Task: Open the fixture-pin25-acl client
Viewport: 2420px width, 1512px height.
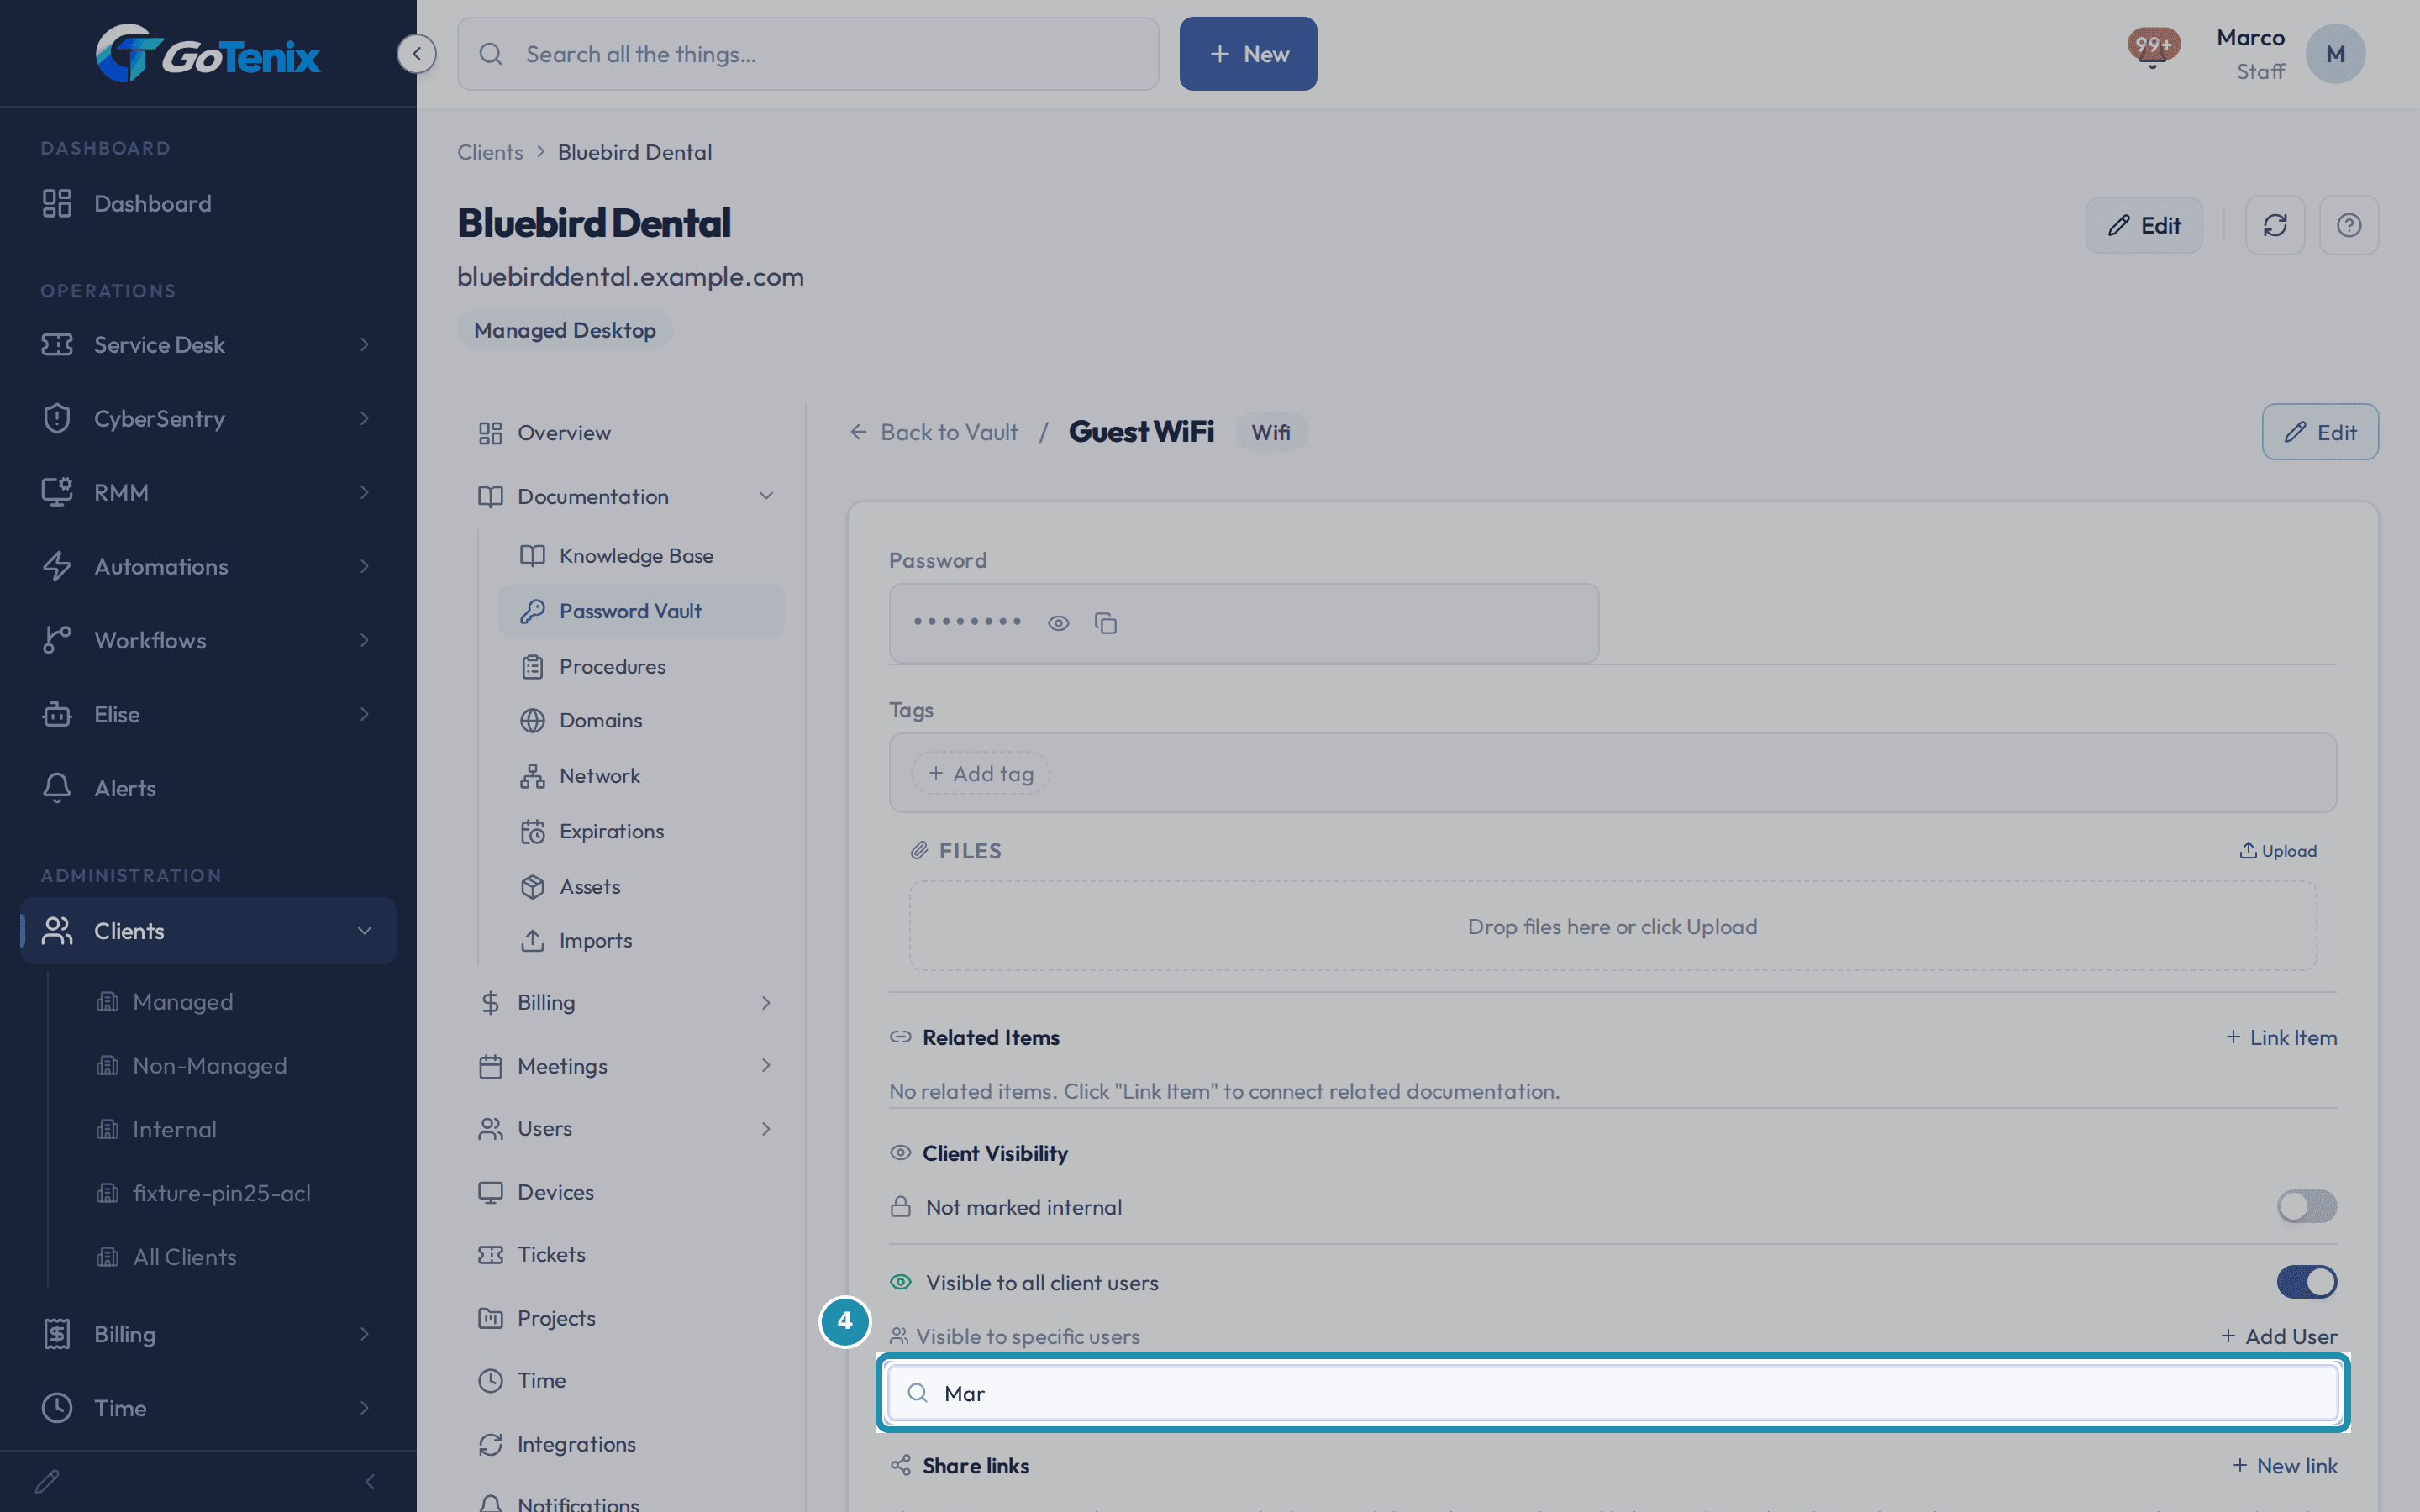Action: click(x=221, y=1193)
